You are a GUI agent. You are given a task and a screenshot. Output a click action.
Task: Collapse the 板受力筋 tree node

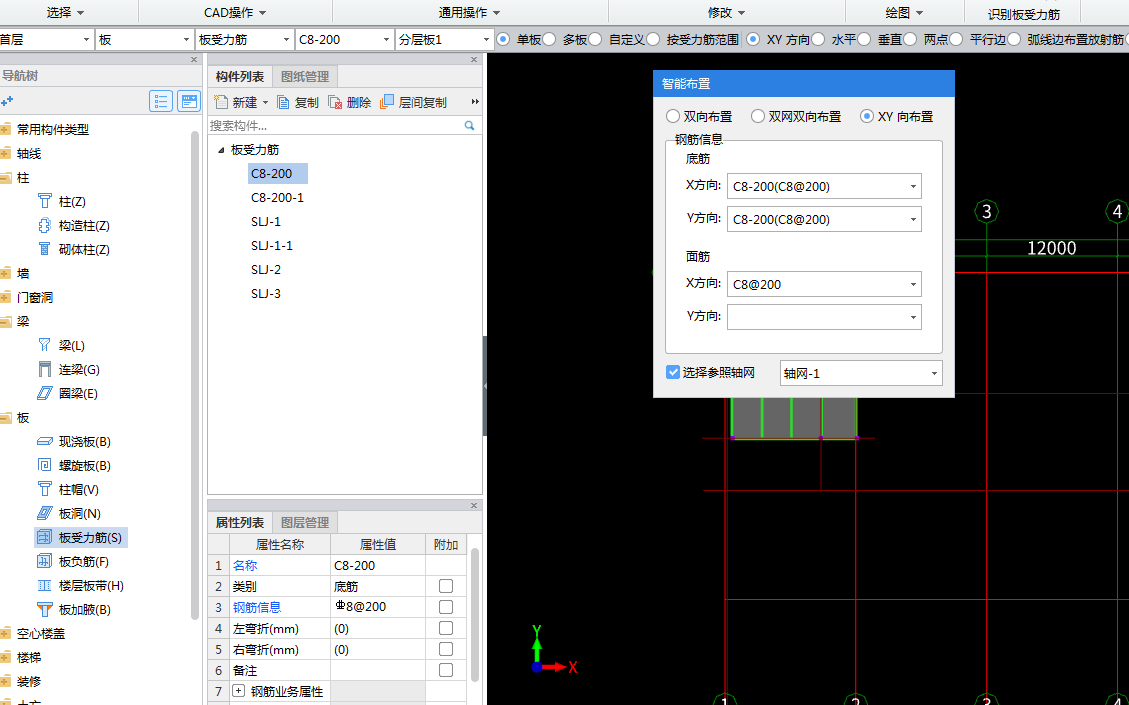point(221,150)
